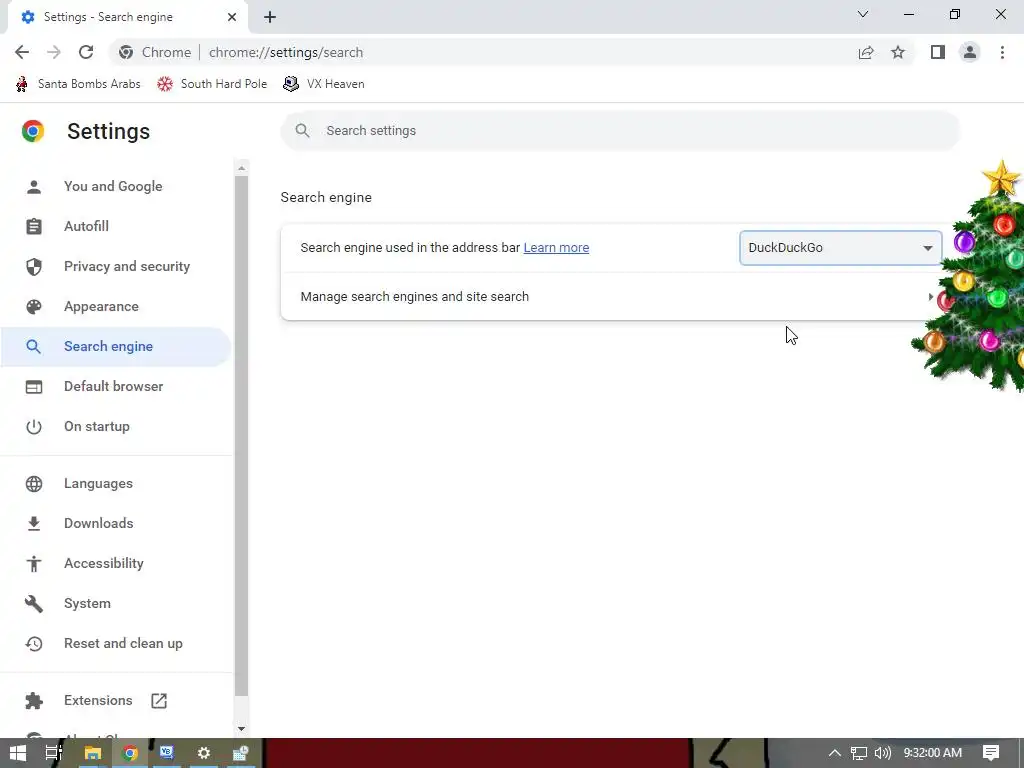The image size is (1024, 768).
Task: Go back to the previous page
Action: 22,52
